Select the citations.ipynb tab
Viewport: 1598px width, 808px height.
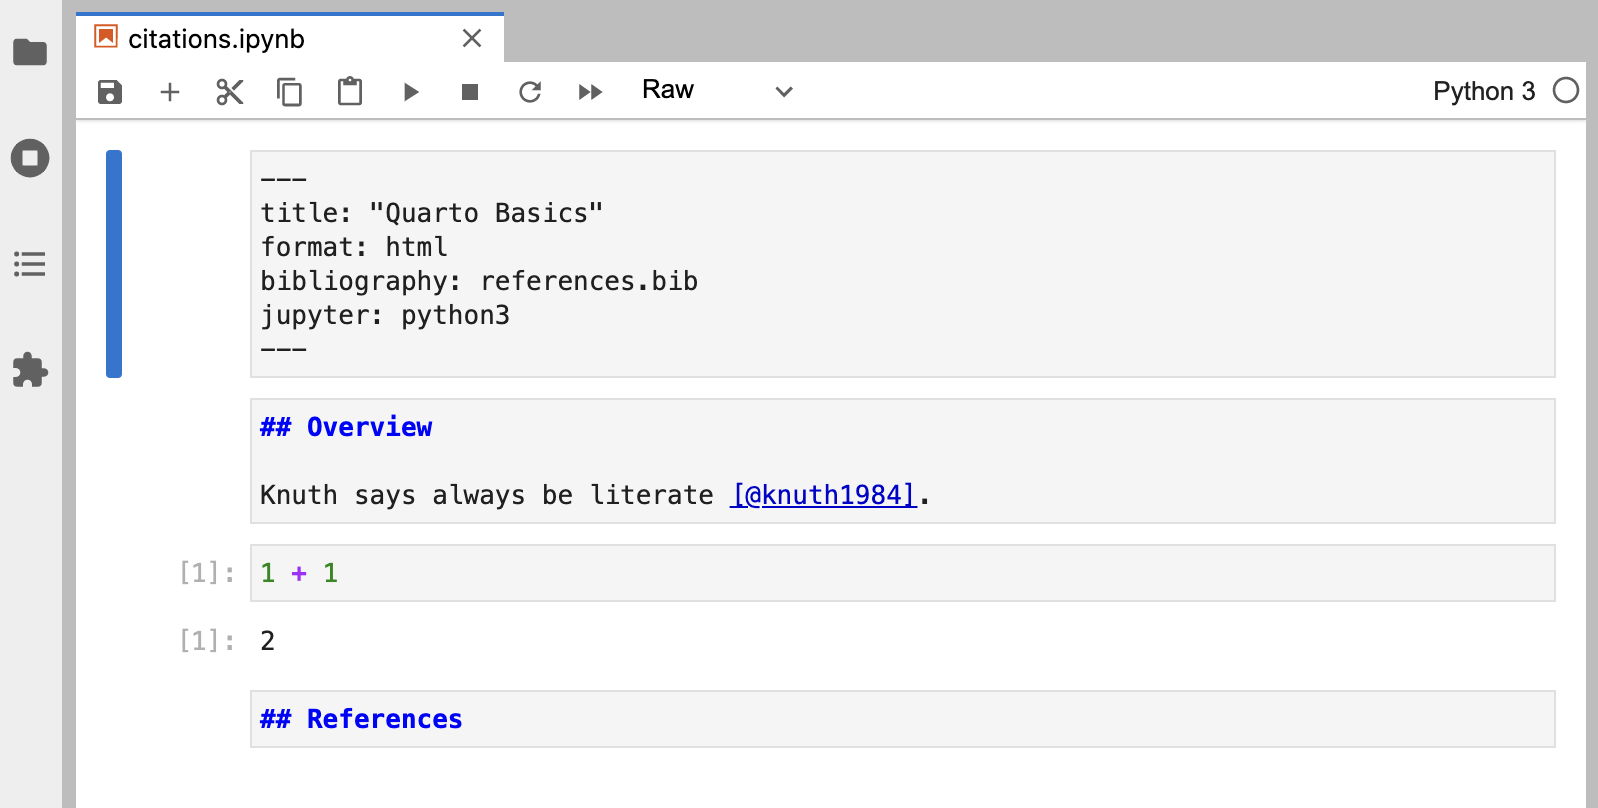coord(217,39)
